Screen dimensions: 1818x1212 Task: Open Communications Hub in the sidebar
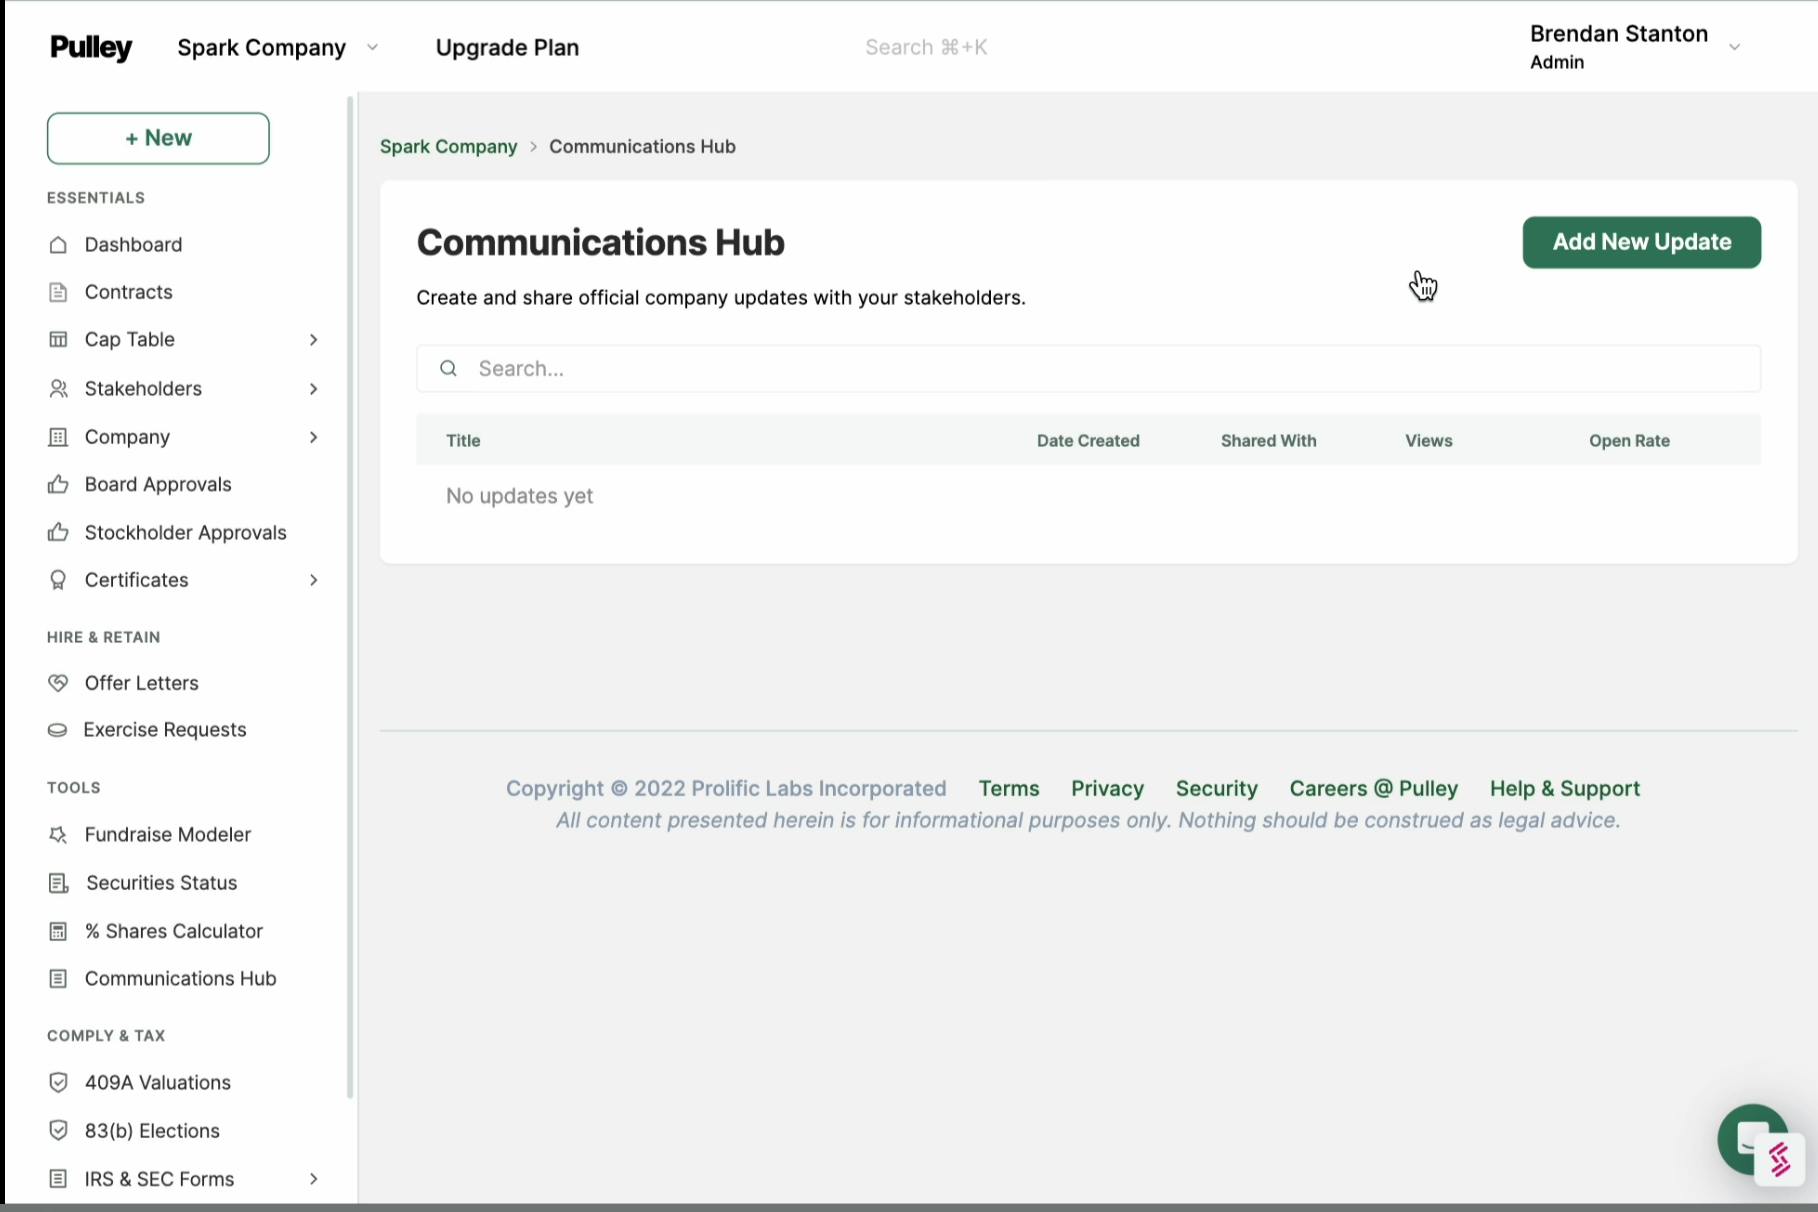[x=180, y=979]
